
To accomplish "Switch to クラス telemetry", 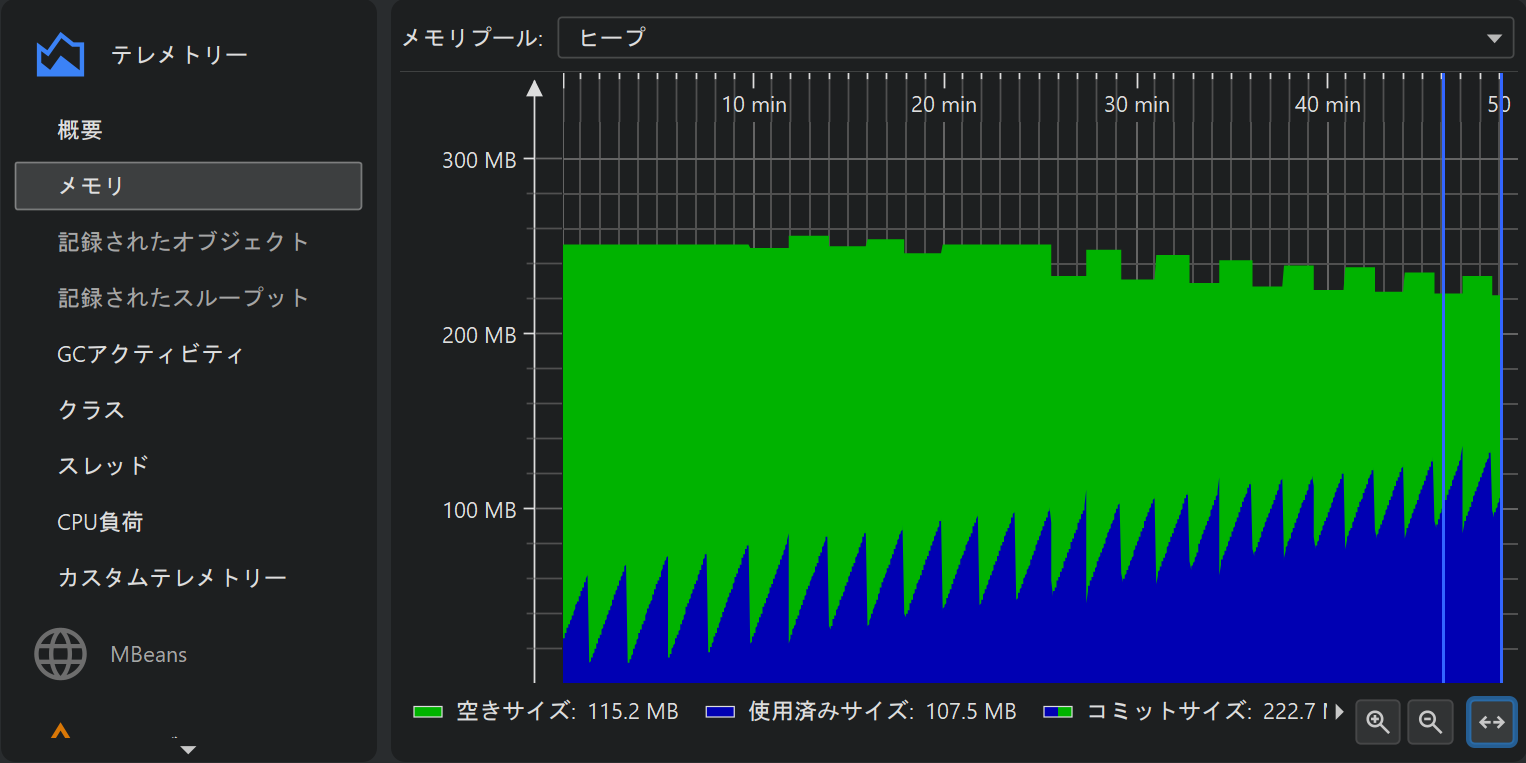I will pyautogui.click(x=91, y=410).
